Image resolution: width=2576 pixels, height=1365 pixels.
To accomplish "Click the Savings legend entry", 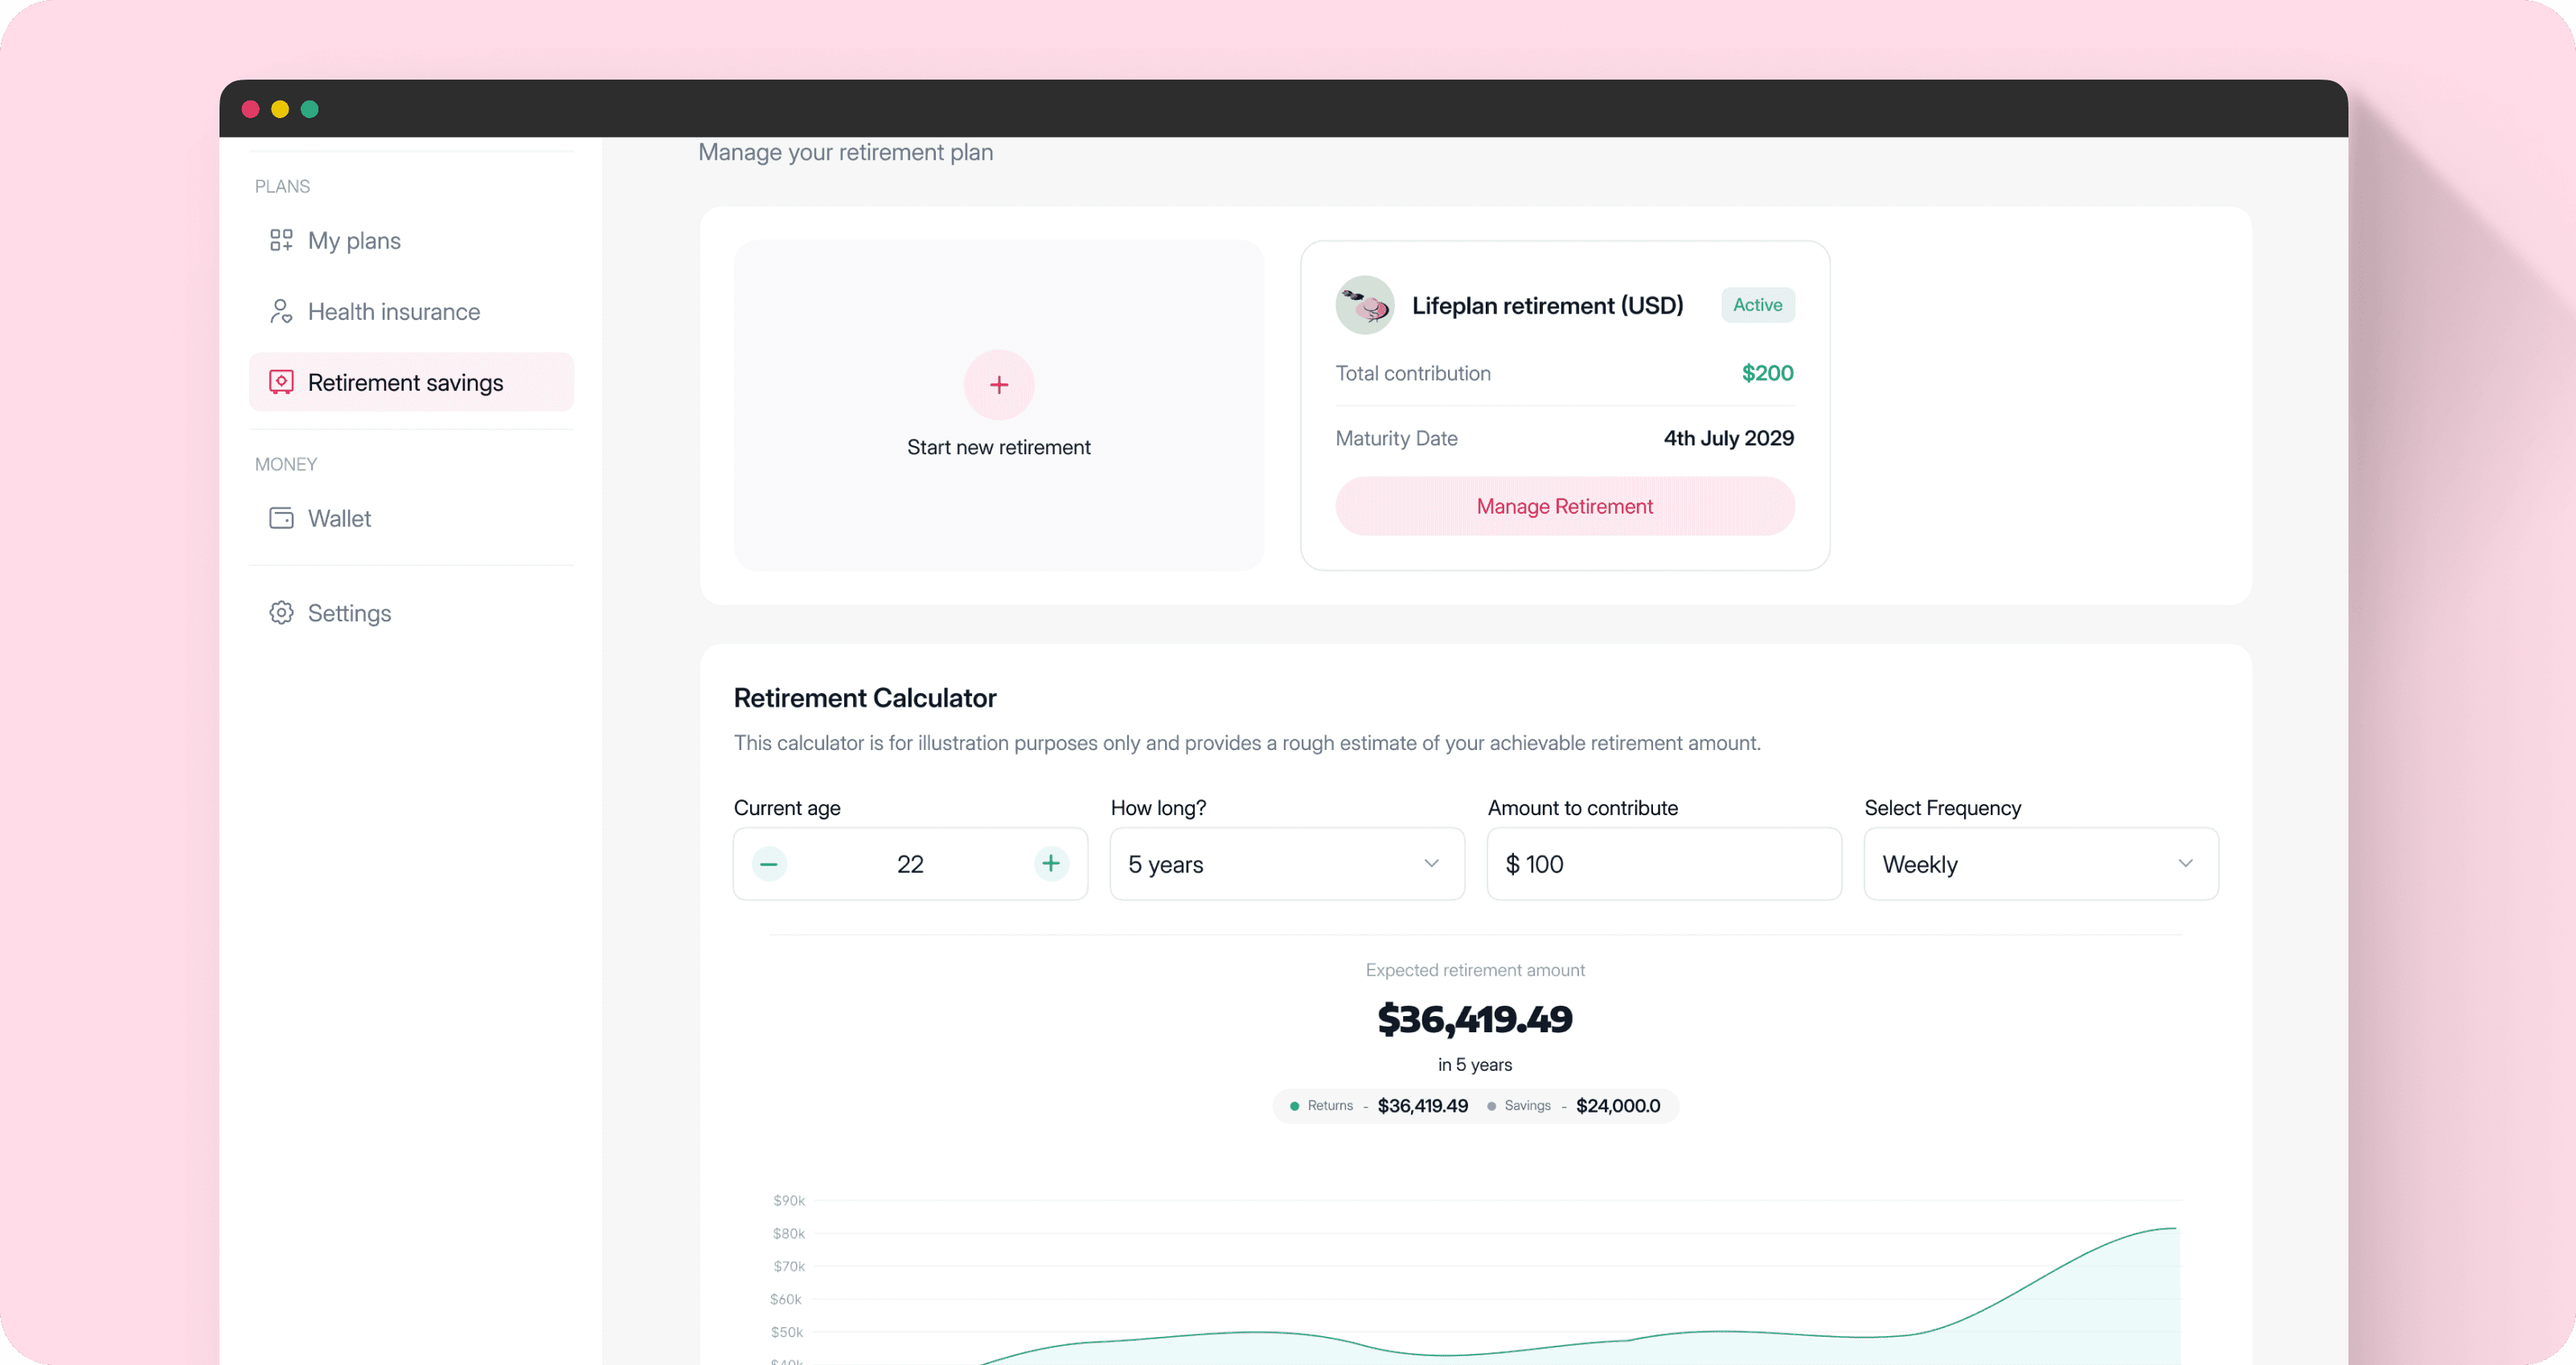I will (1573, 1106).
